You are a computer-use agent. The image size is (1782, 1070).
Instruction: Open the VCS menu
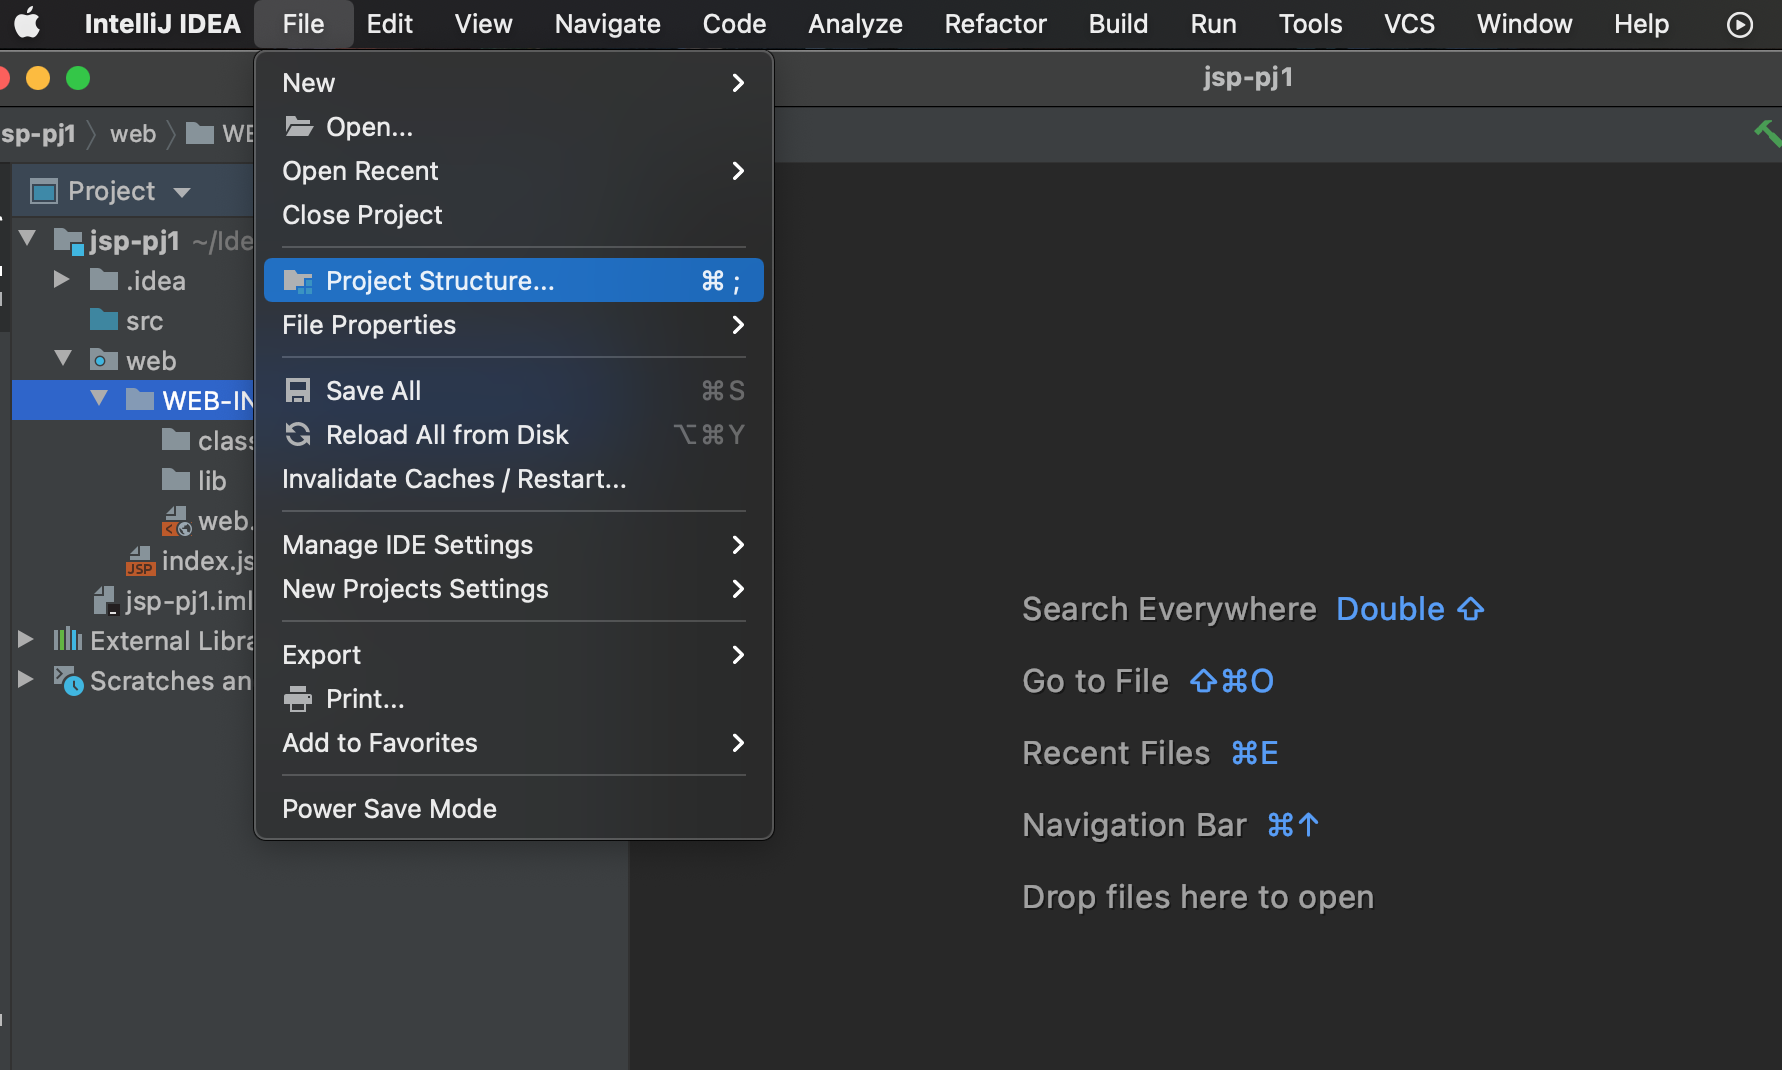click(x=1409, y=24)
